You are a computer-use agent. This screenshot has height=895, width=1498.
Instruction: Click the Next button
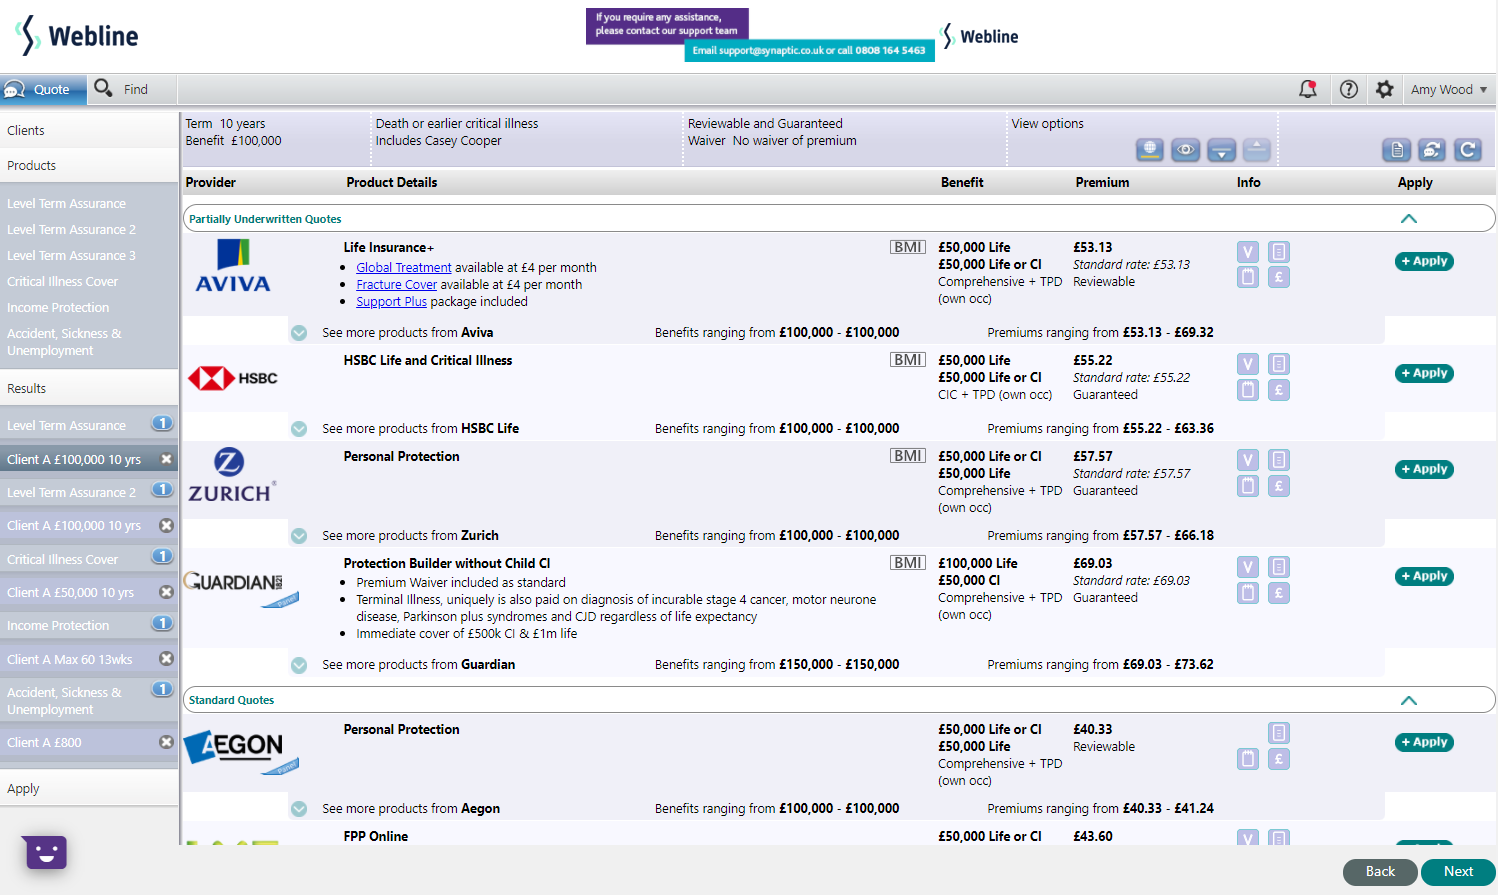[x=1458, y=872]
